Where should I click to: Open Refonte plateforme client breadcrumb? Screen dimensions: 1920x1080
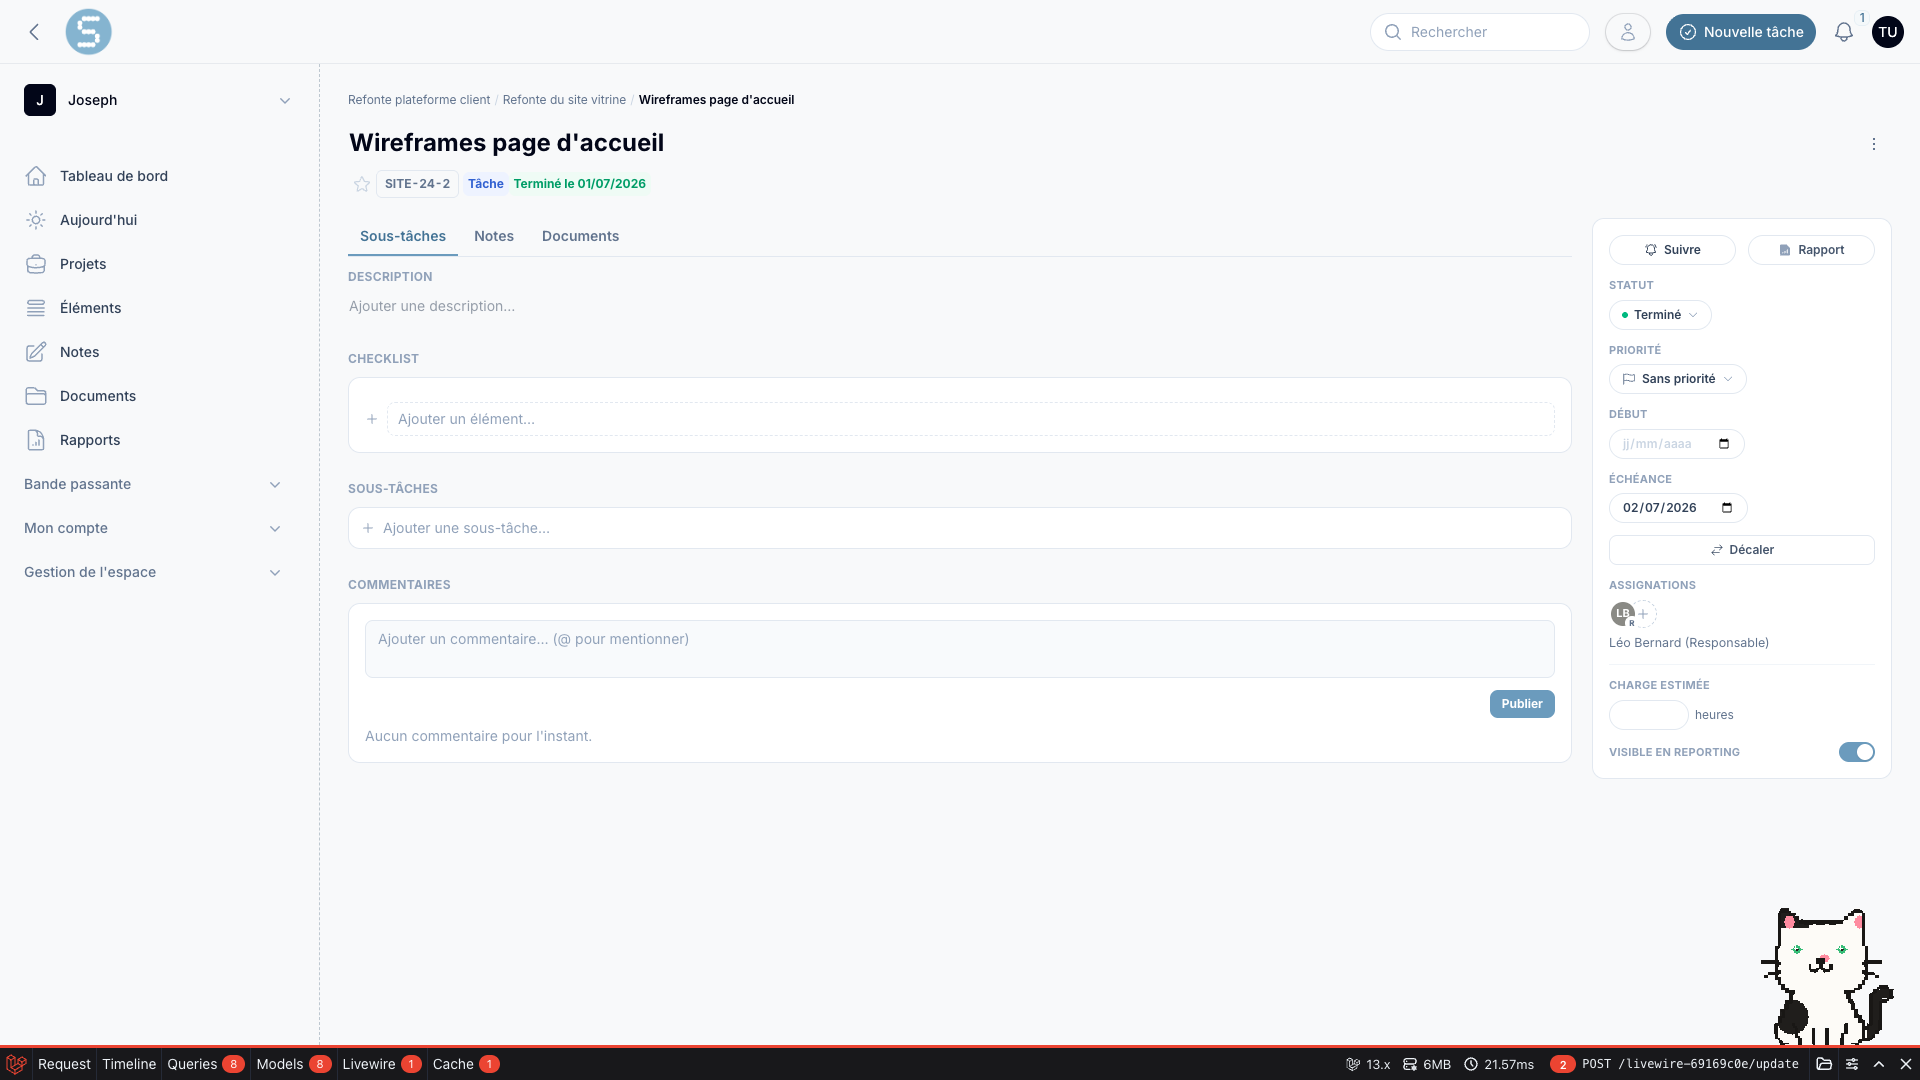[419, 100]
